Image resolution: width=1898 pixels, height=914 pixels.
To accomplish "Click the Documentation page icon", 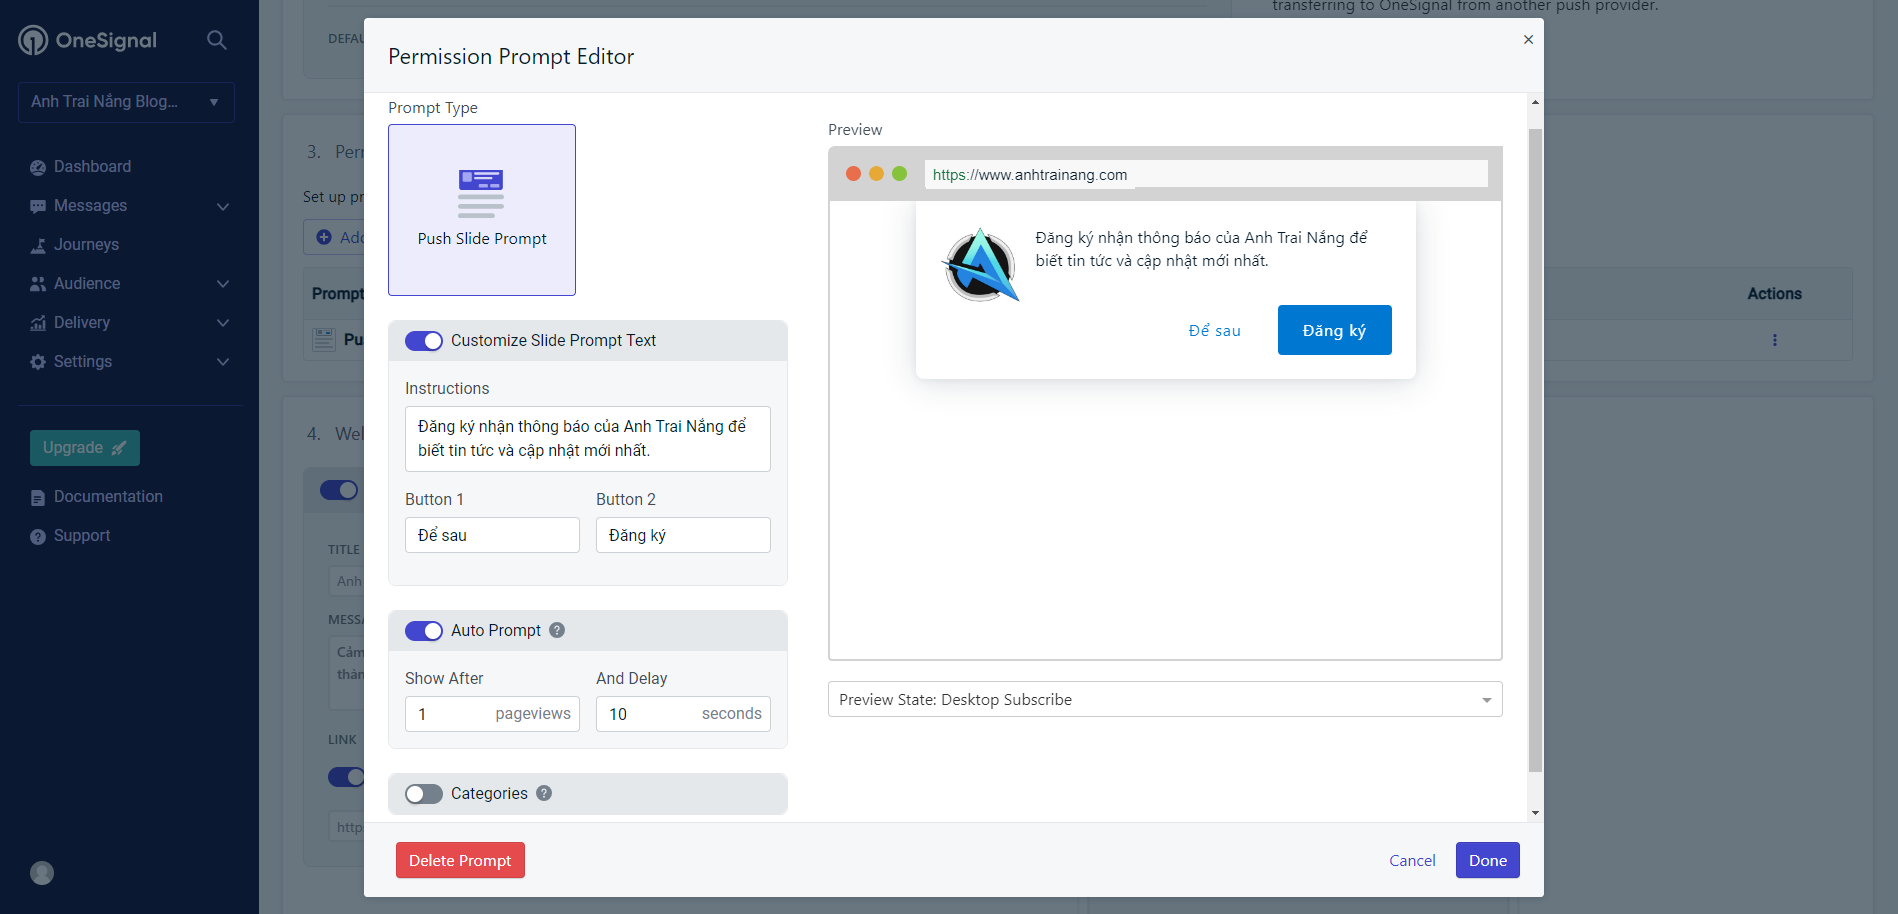I will (38, 497).
